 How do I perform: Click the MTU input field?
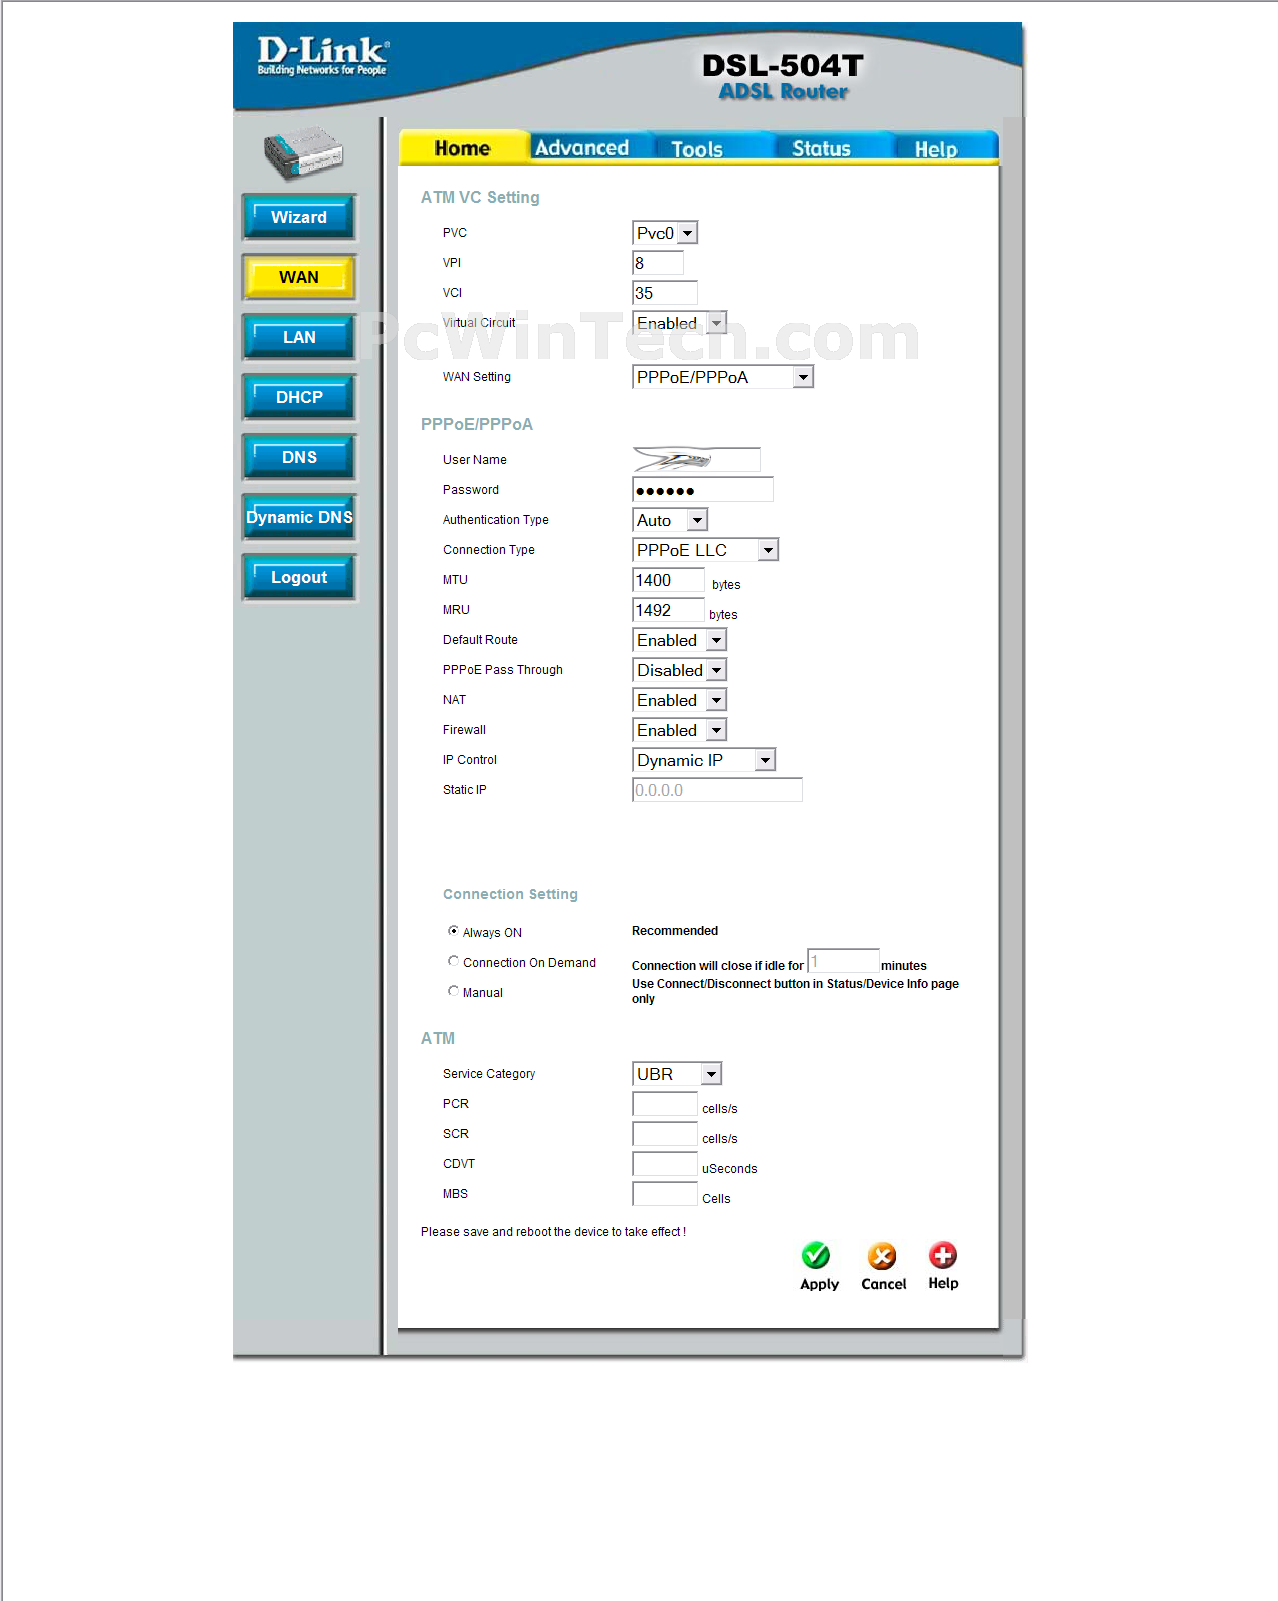[668, 580]
